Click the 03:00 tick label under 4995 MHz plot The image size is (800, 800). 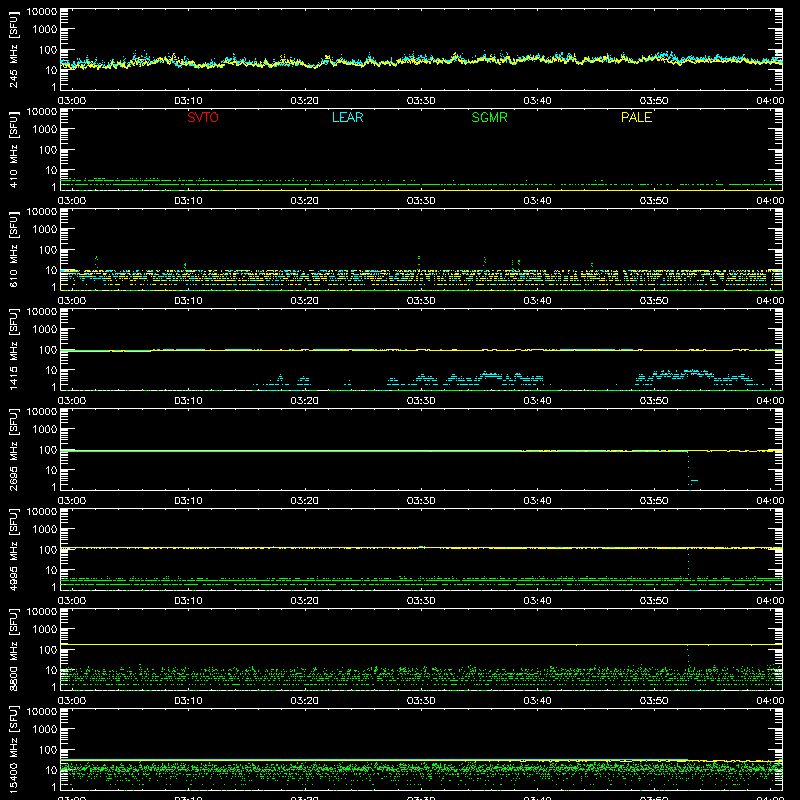[72, 601]
